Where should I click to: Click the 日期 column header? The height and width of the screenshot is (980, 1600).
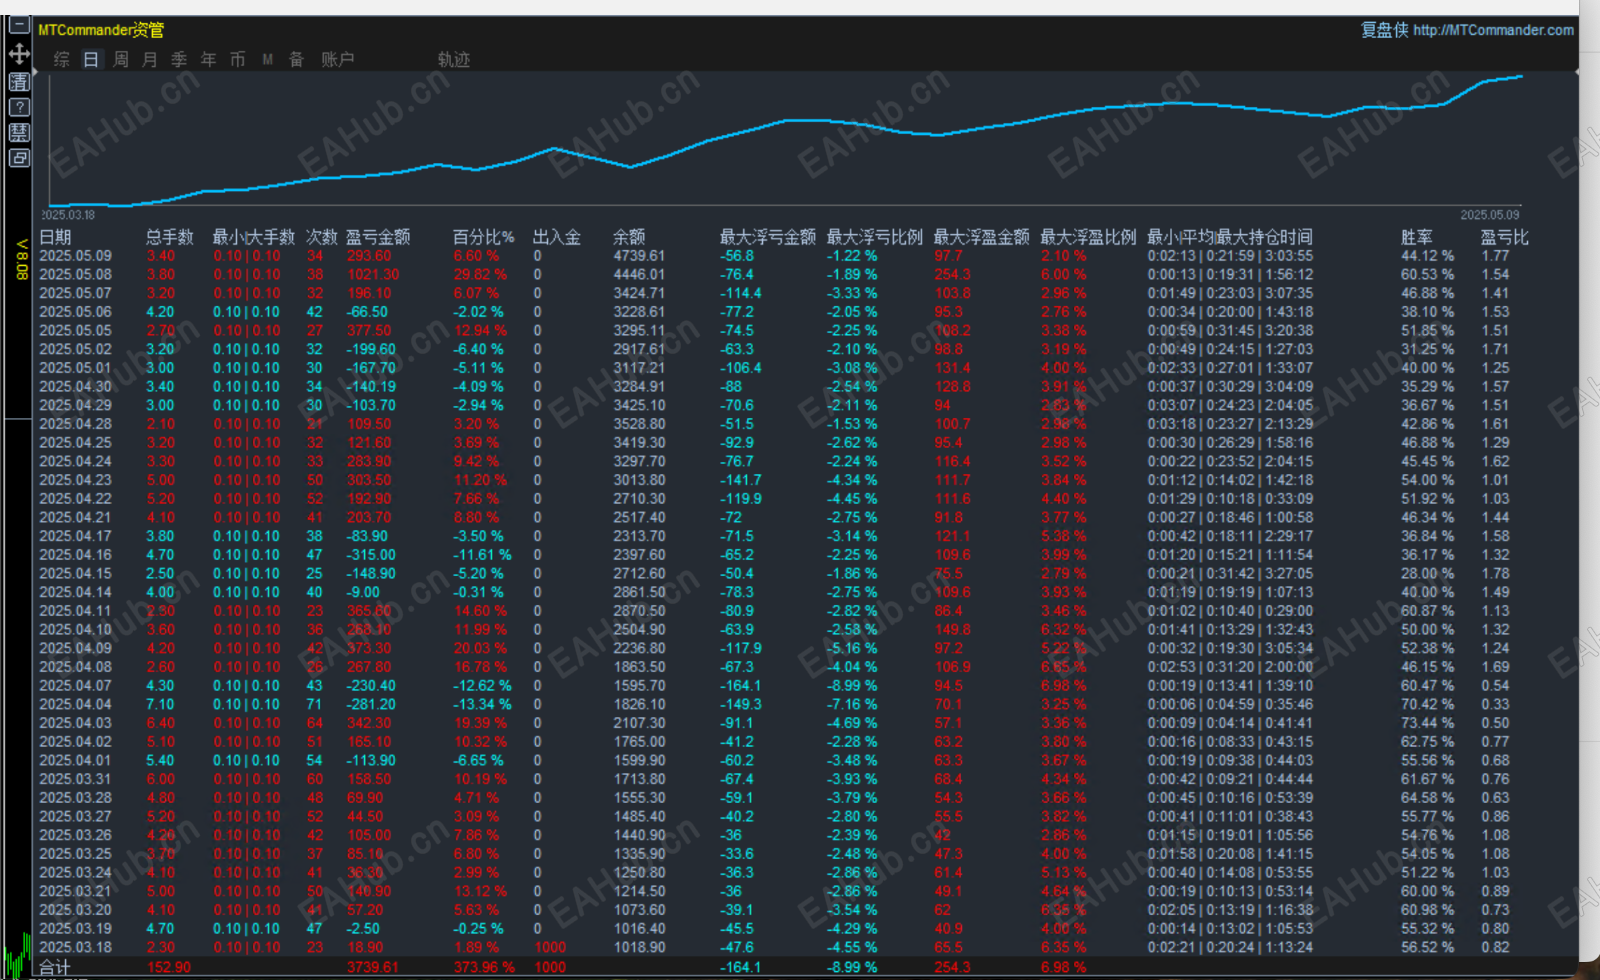pos(56,237)
